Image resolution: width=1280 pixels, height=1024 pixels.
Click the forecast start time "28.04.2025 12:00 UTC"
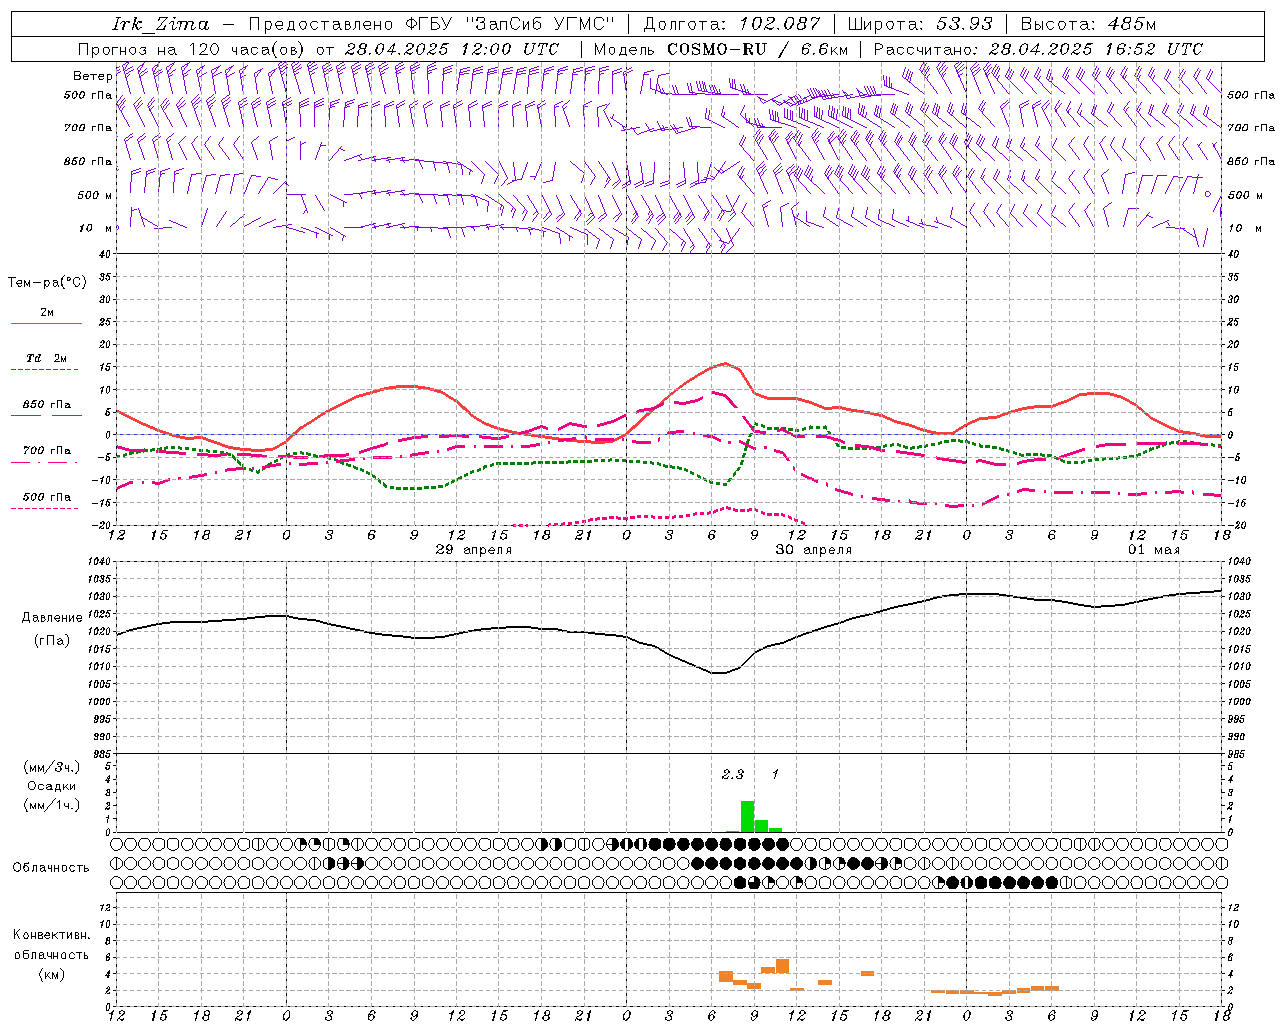[x=451, y=49]
